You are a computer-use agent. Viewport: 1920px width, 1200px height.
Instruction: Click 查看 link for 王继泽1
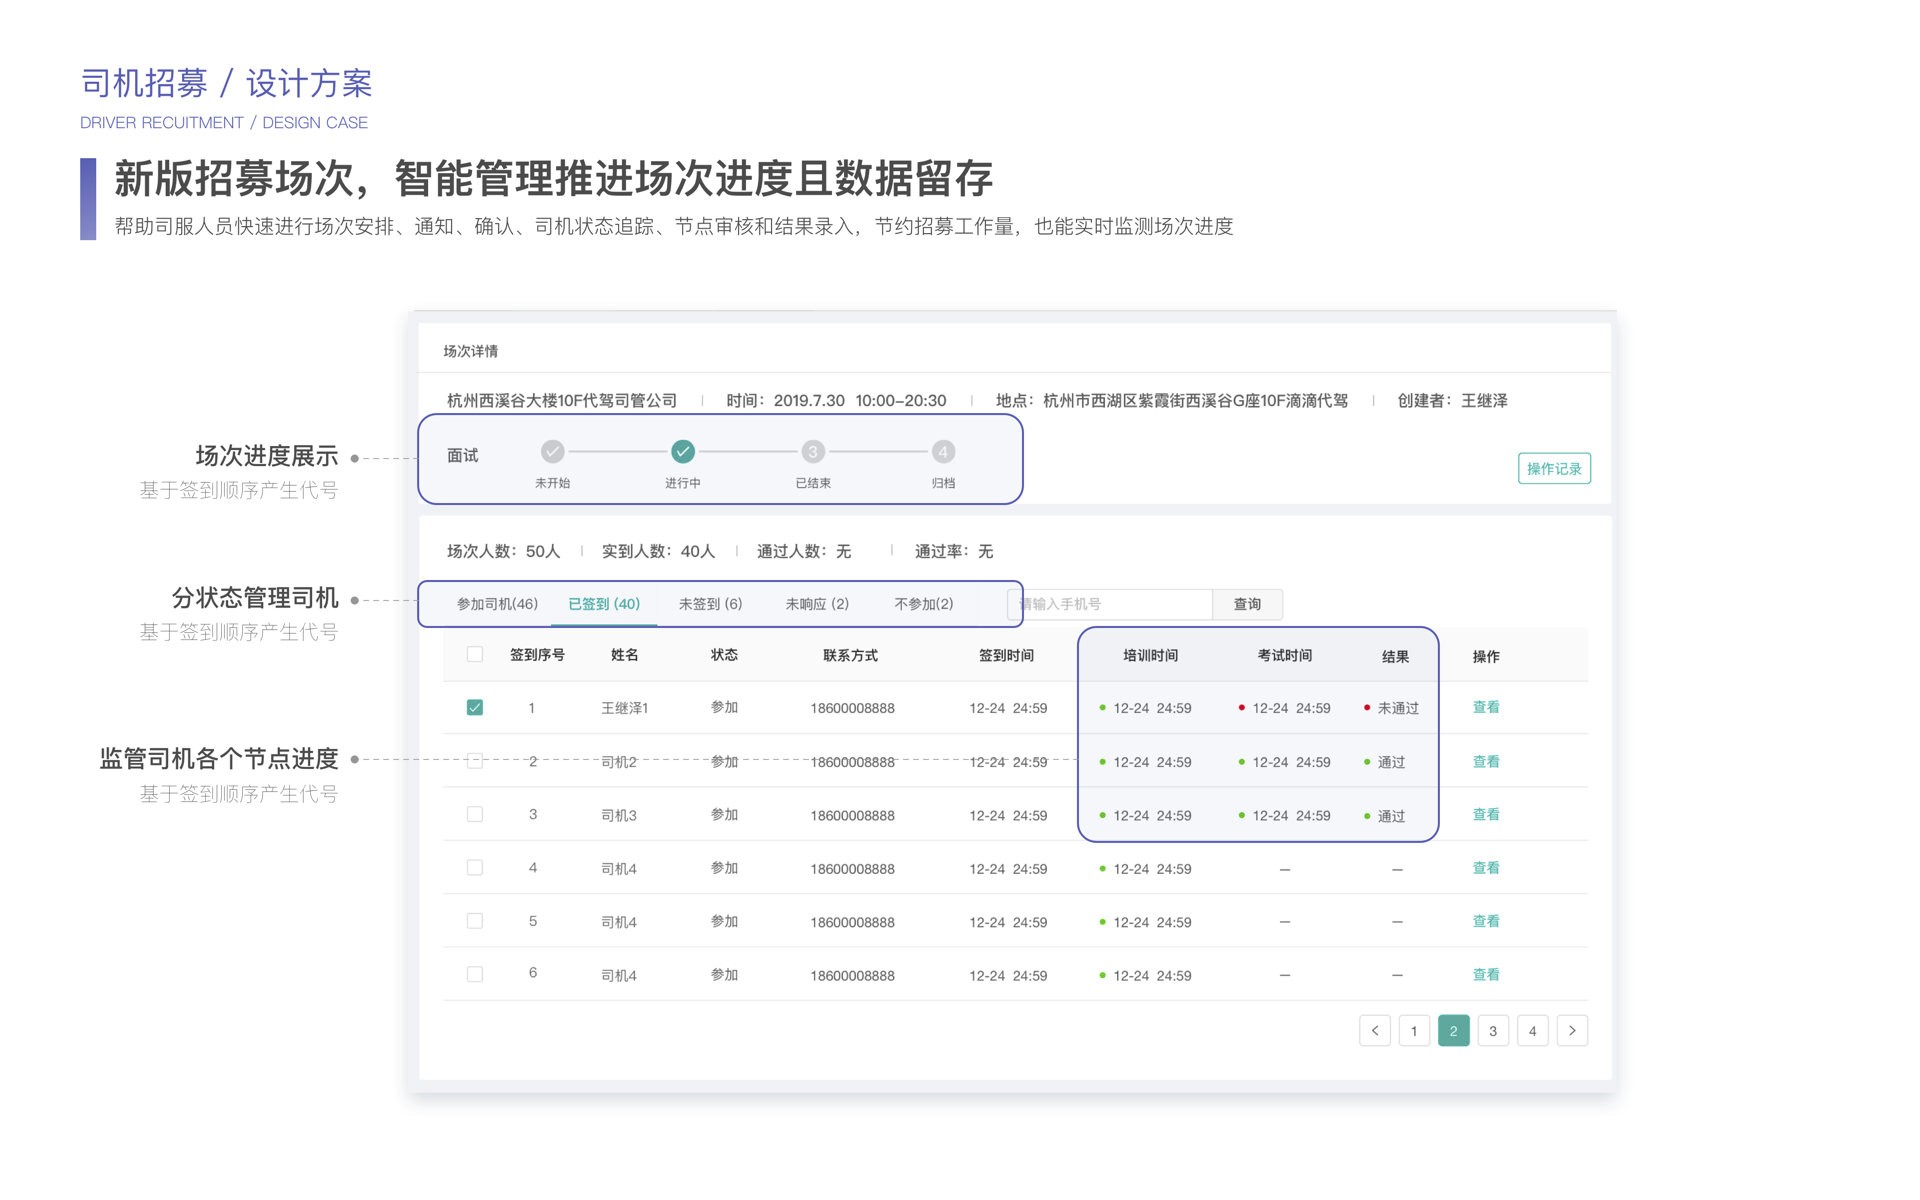coord(1486,708)
